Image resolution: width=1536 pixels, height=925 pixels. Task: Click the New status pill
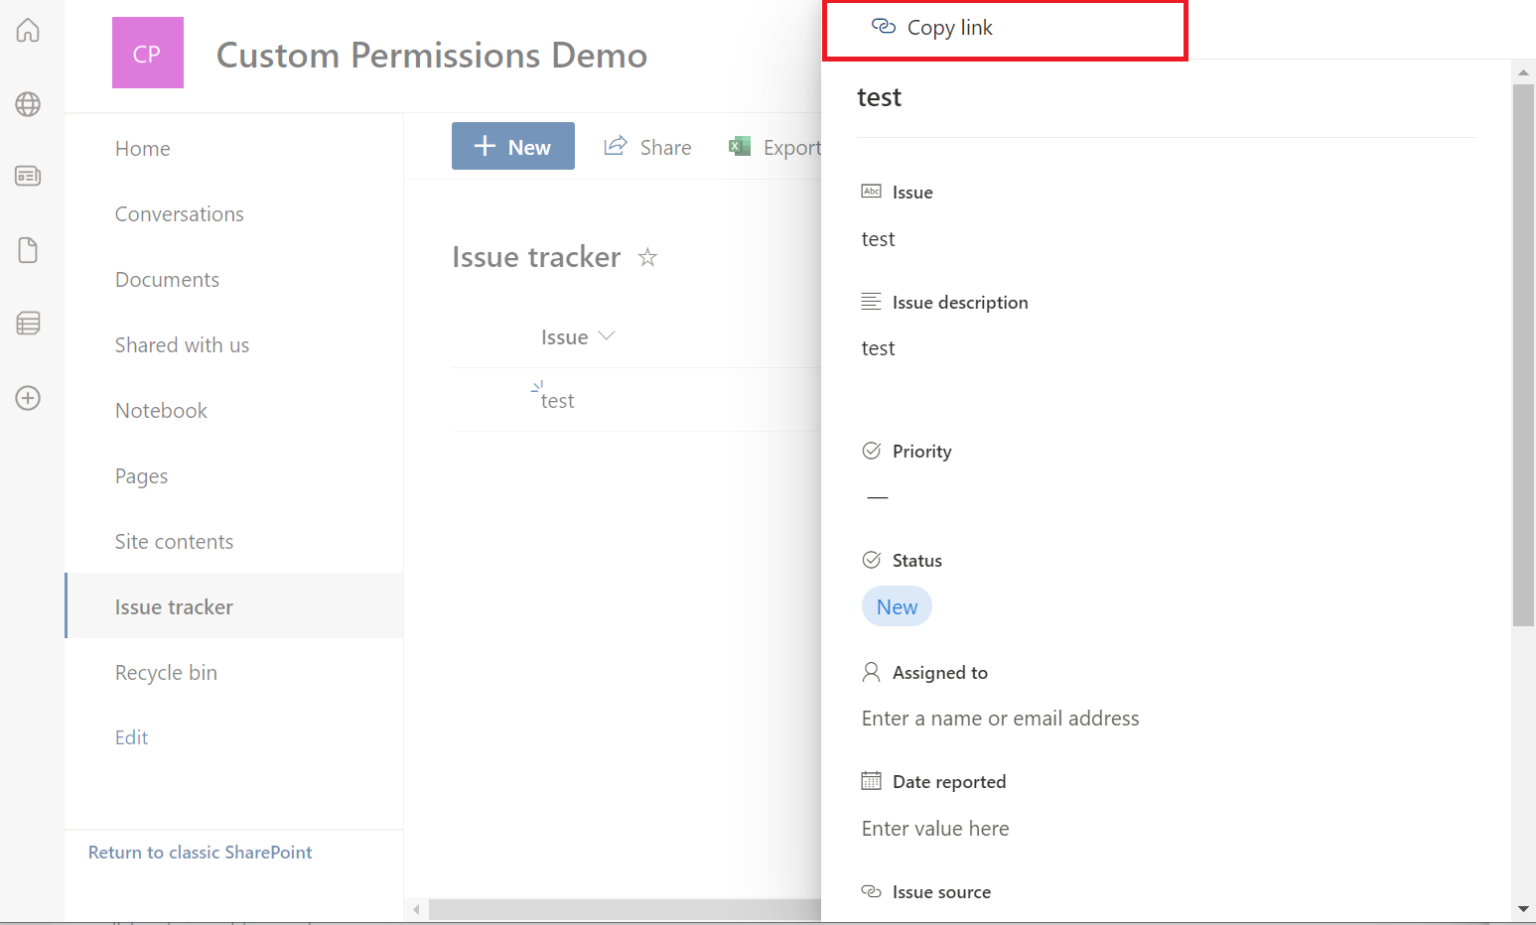[897, 607]
